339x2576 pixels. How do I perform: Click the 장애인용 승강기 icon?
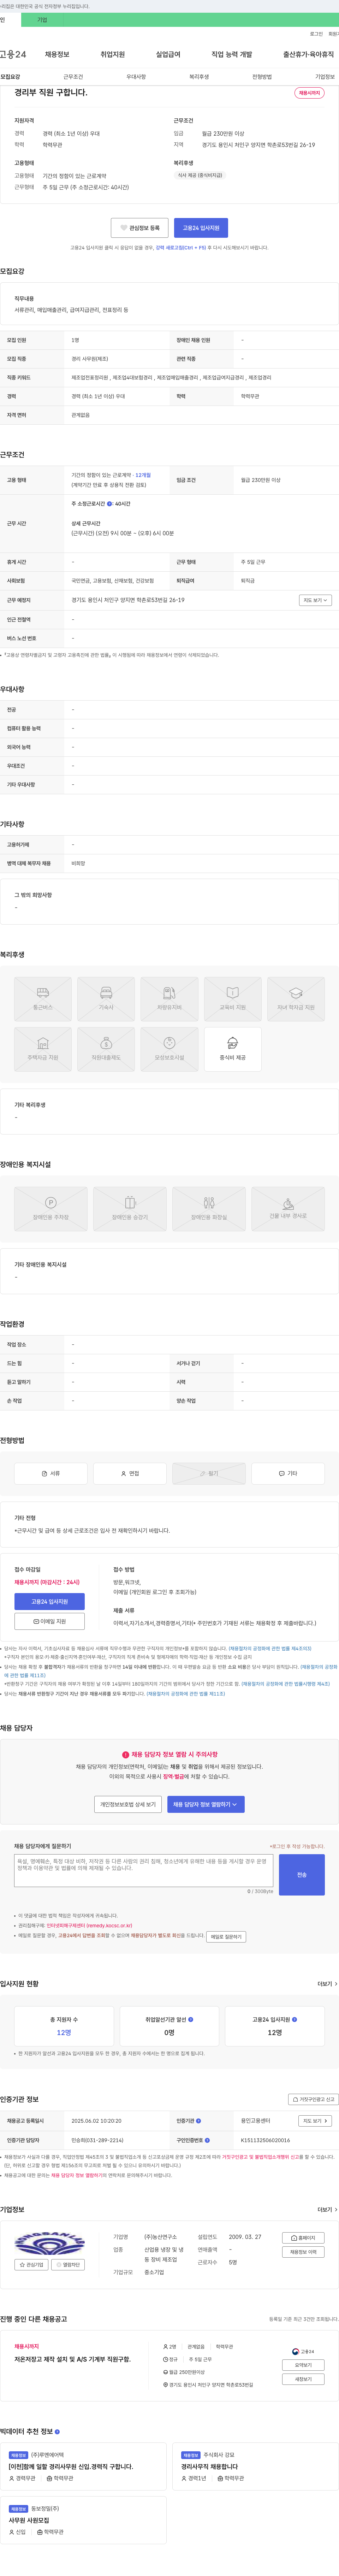[130, 1209]
